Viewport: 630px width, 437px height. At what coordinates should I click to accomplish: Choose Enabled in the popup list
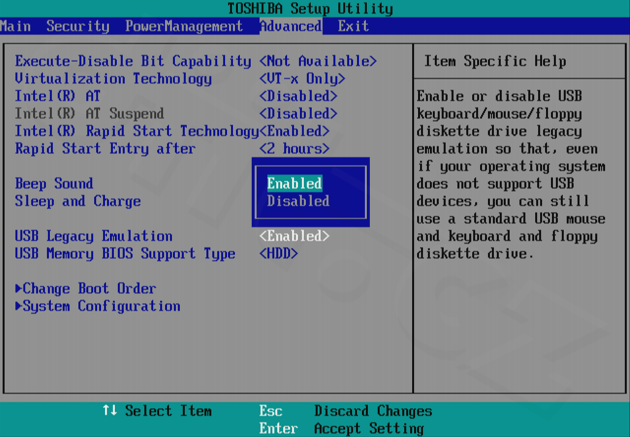tap(295, 183)
